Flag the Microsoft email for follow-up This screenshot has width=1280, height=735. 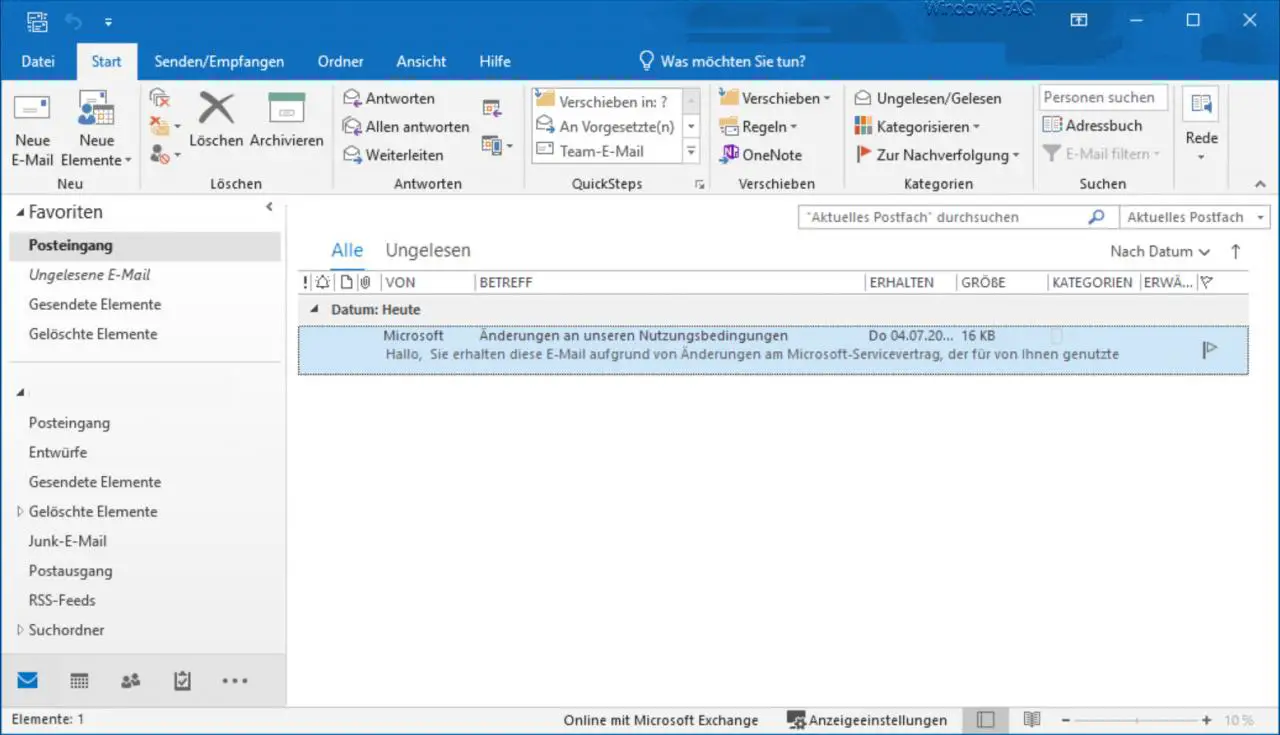point(1210,349)
